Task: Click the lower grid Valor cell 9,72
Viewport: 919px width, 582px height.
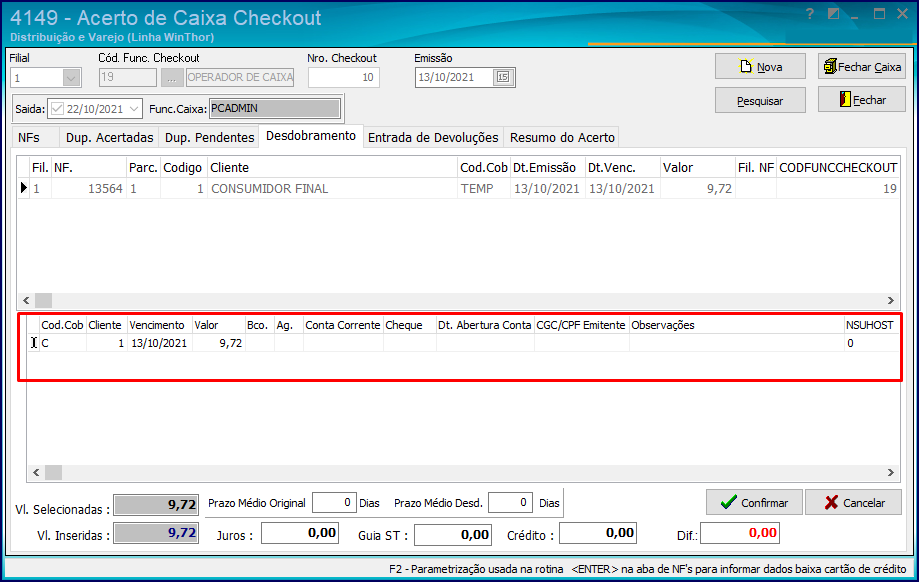Action: point(219,343)
